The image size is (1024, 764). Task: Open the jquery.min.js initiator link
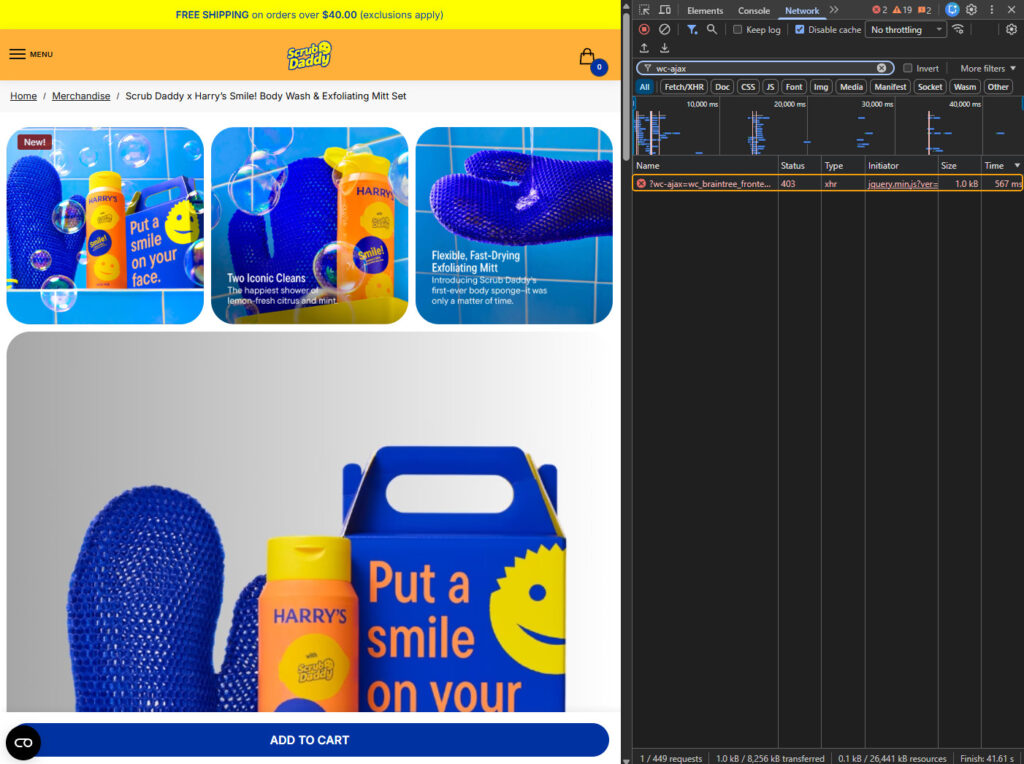pyautogui.click(x=903, y=184)
